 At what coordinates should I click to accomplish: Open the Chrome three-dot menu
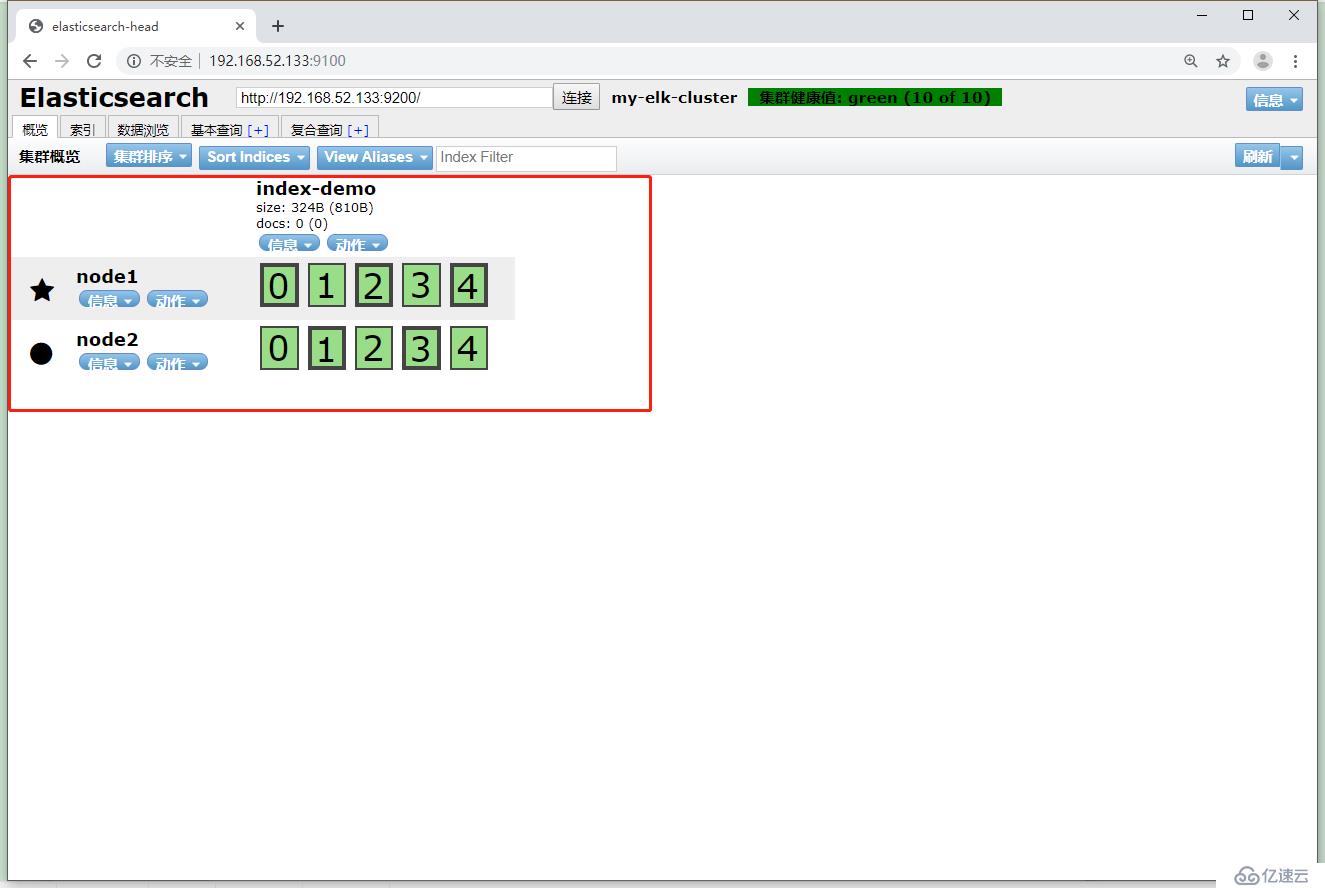(1296, 61)
